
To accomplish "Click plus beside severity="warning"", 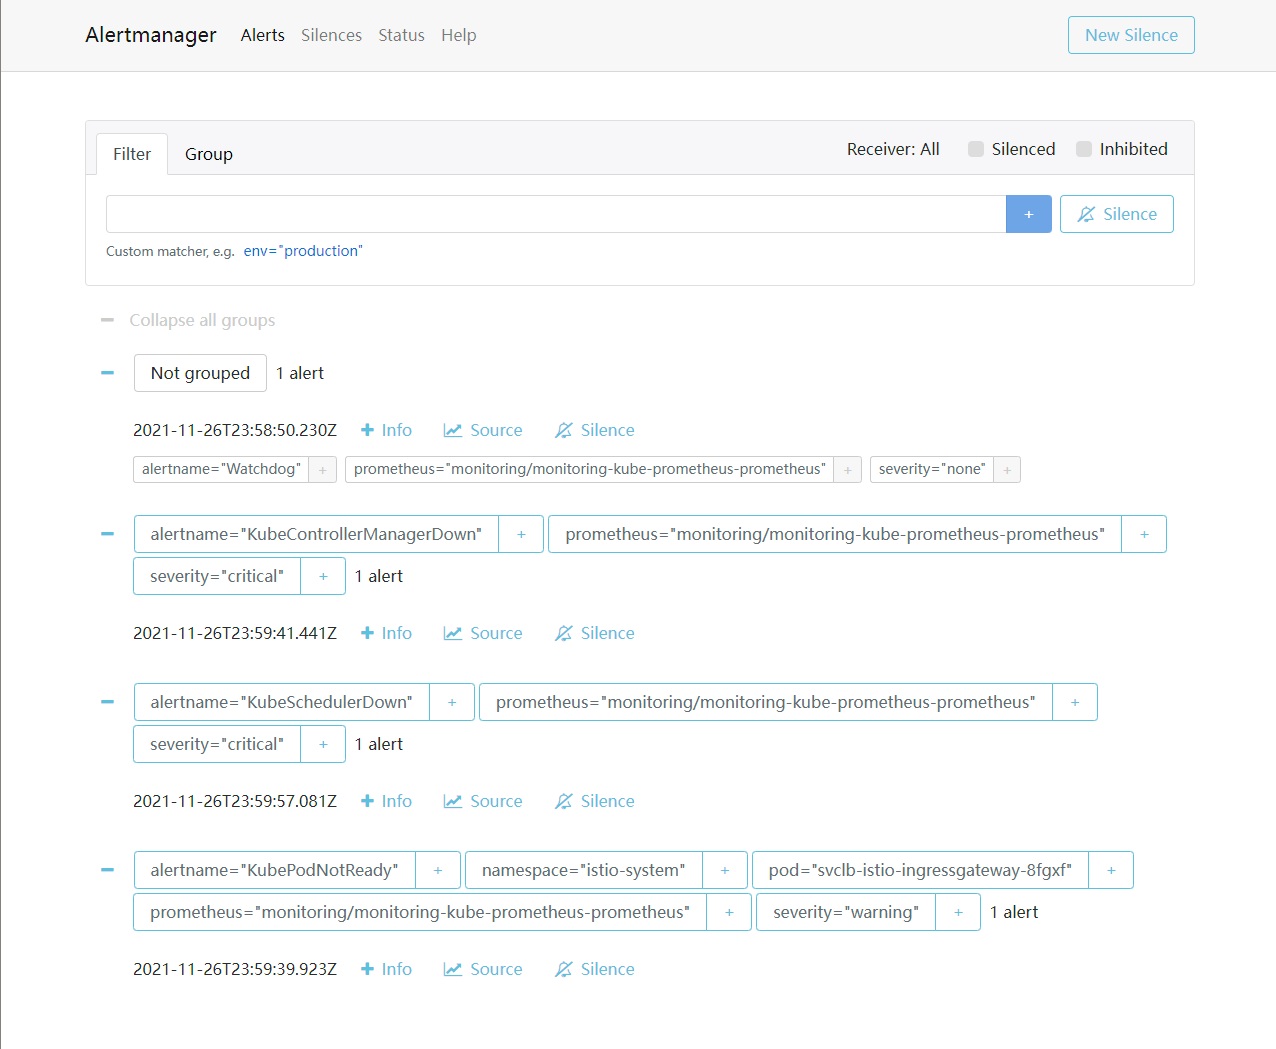I will tap(958, 912).
